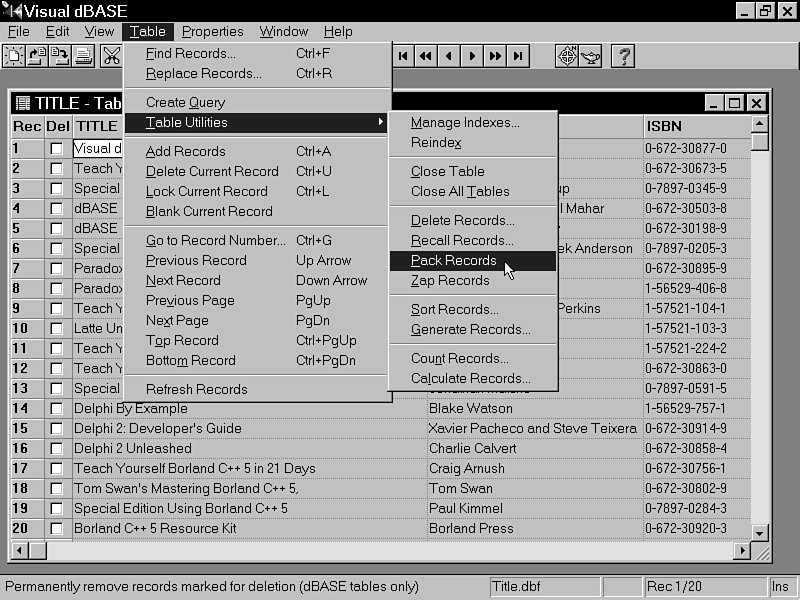Click the Print toolbar icon
This screenshot has height=600, width=800.
click(x=83, y=56)
